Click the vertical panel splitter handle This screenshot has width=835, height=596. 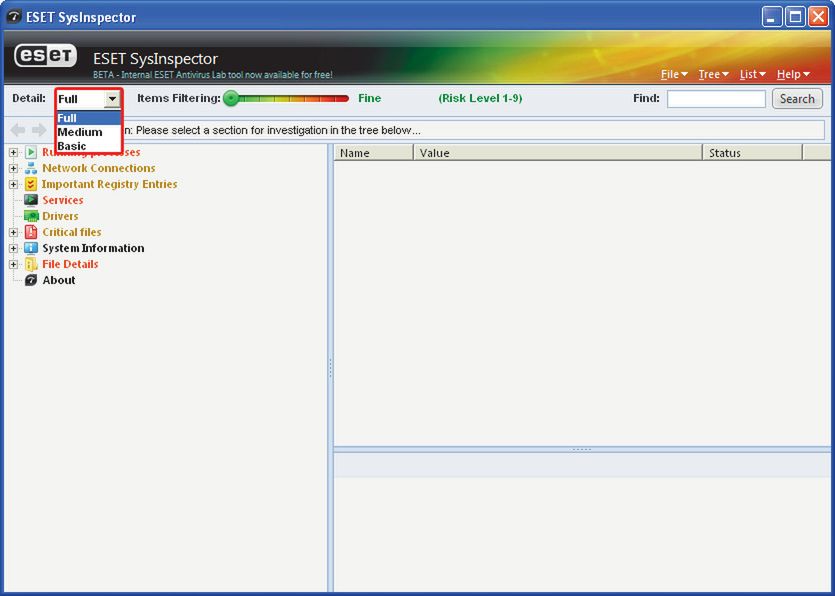tap(330, 368)
